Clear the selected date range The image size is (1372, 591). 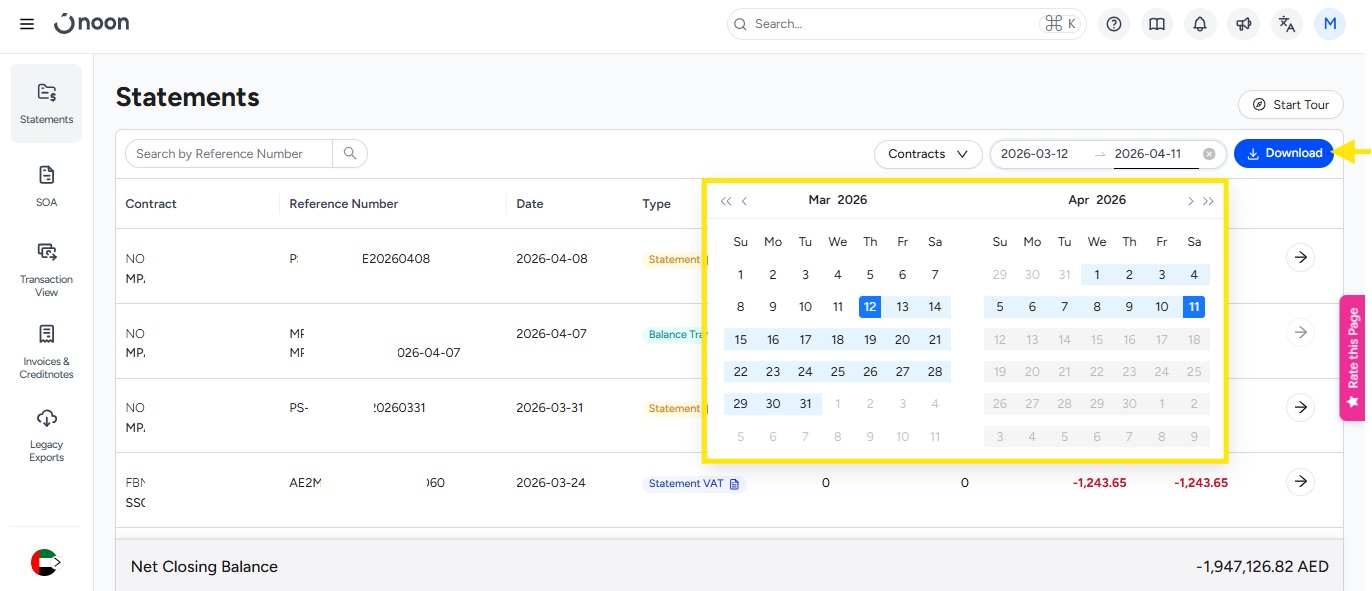pyautogui.click(x=1209, y=154)
